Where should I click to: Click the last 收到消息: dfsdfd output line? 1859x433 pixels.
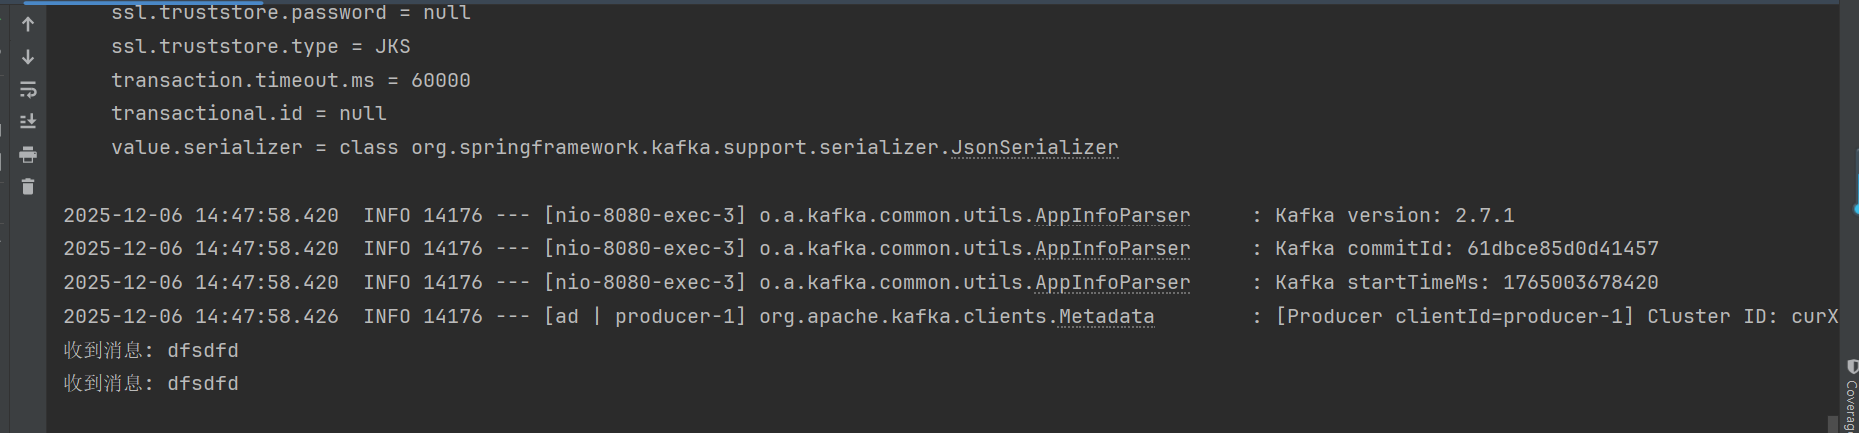[x=151, y=384]
